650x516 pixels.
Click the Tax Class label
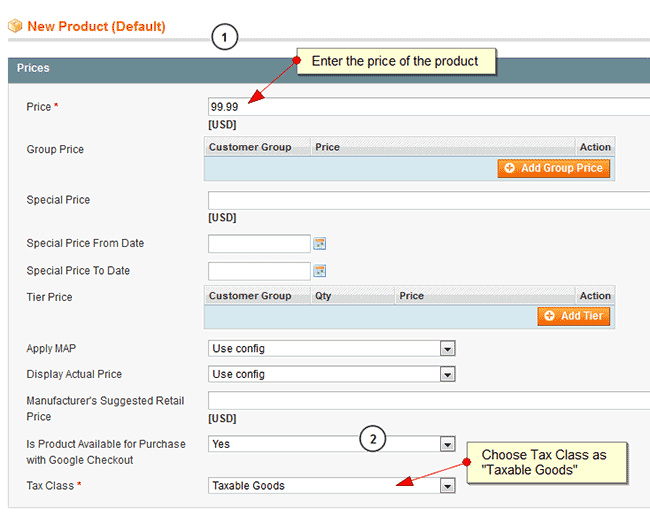[x=50, y=486]
